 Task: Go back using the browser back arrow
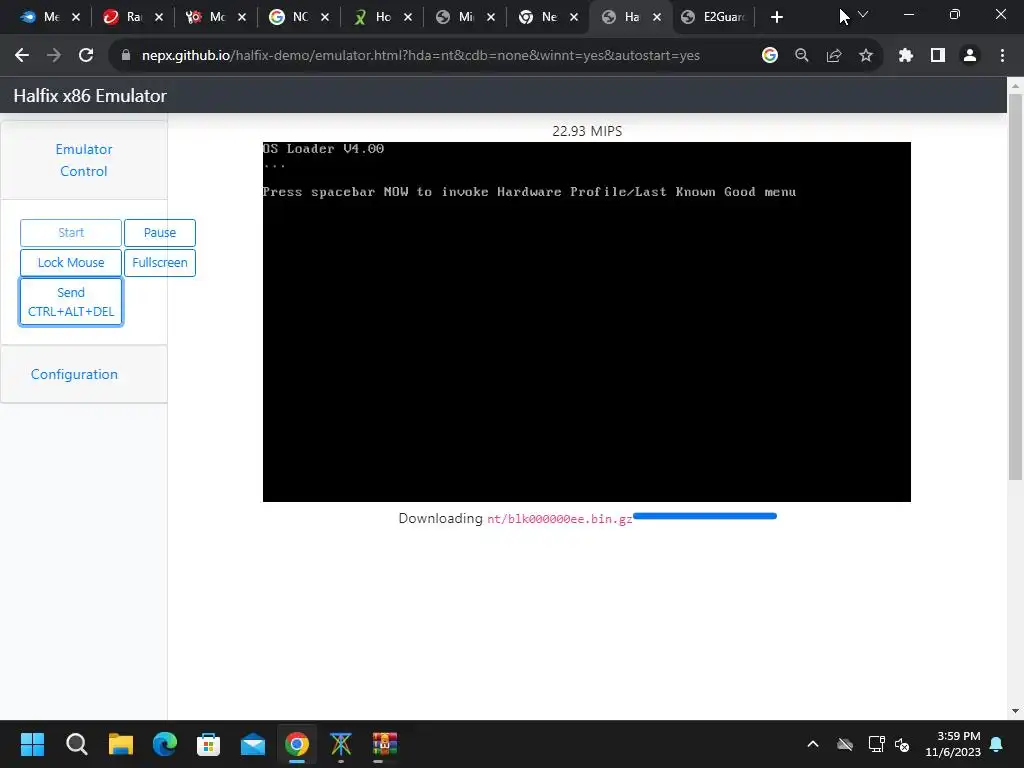coord(22,56)
